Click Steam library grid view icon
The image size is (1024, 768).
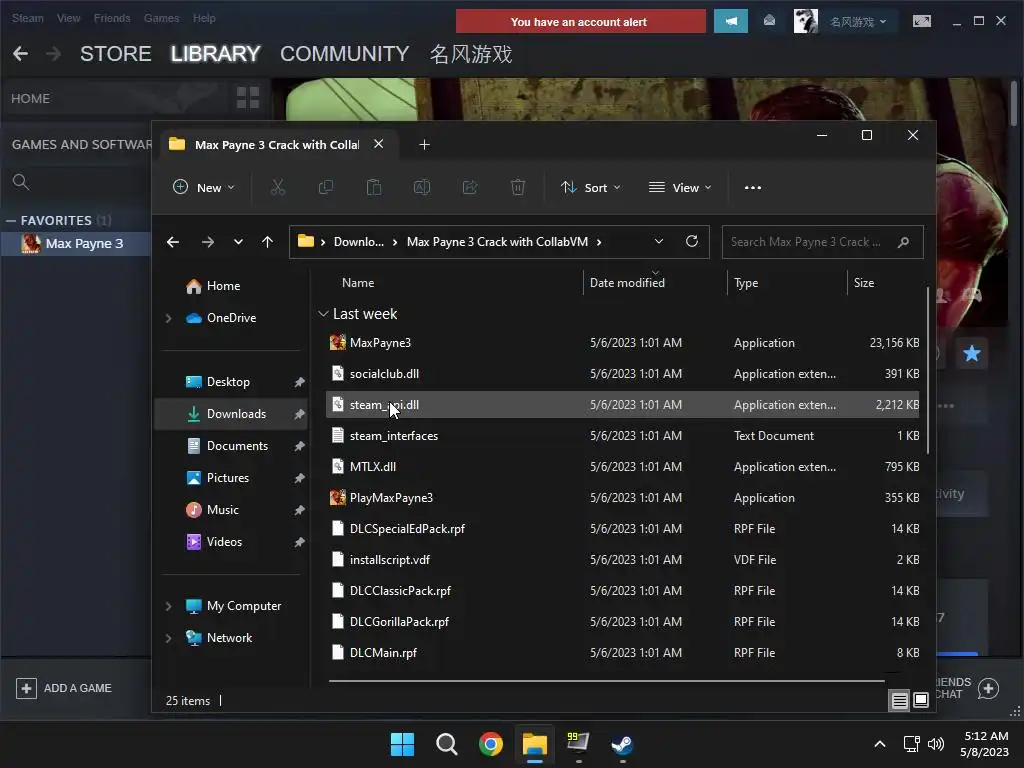point(248,98)
